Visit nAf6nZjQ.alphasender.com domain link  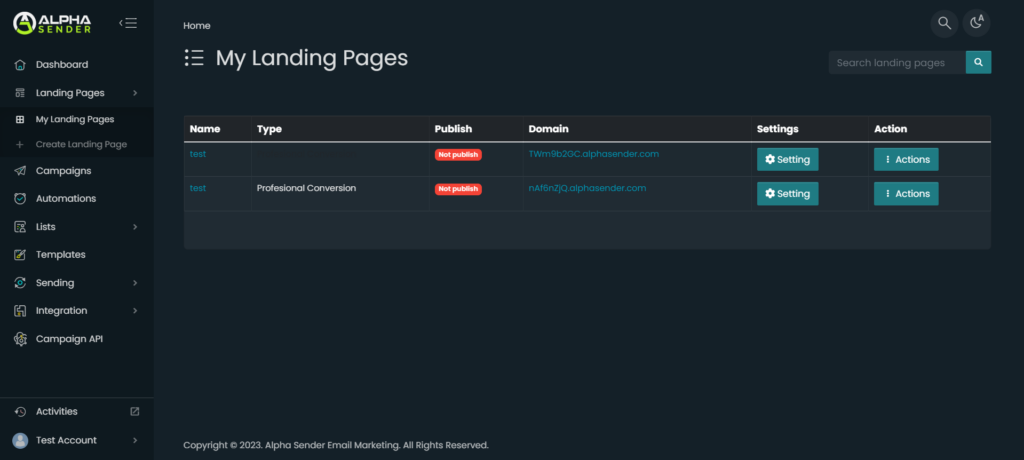(587, 188)
